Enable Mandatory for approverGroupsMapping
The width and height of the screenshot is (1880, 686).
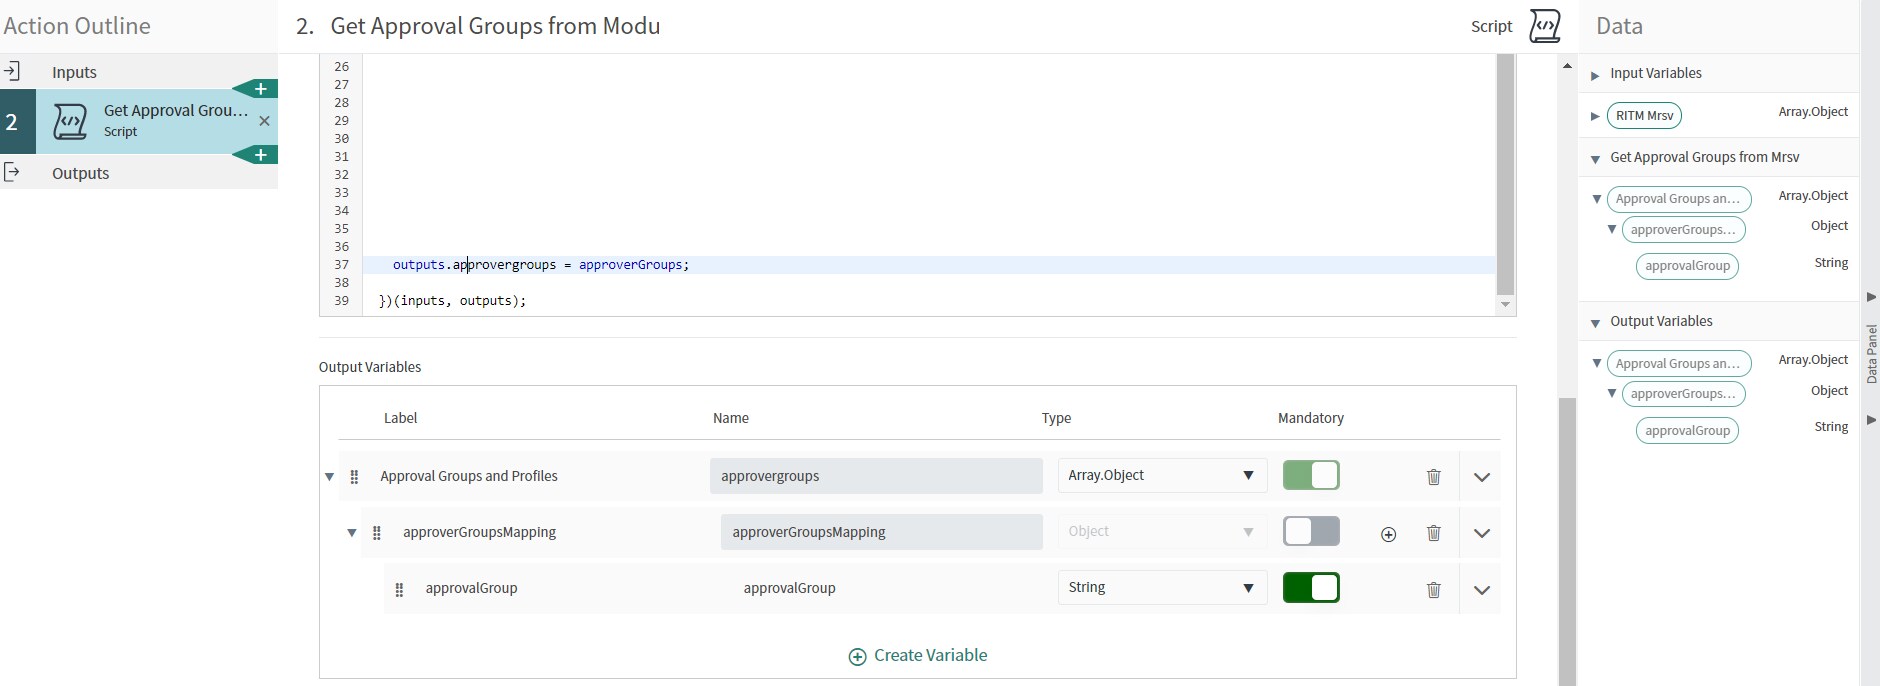[x=1310, y=531]
